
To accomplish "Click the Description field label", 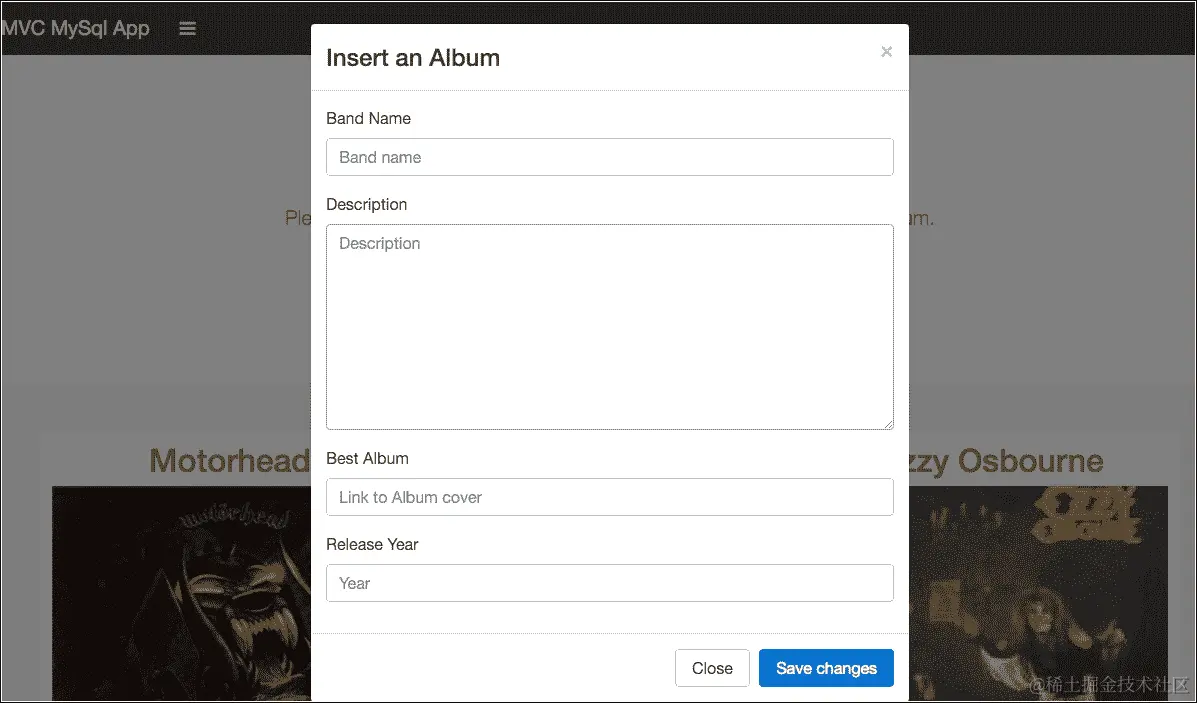I will (x=366, y=204).
